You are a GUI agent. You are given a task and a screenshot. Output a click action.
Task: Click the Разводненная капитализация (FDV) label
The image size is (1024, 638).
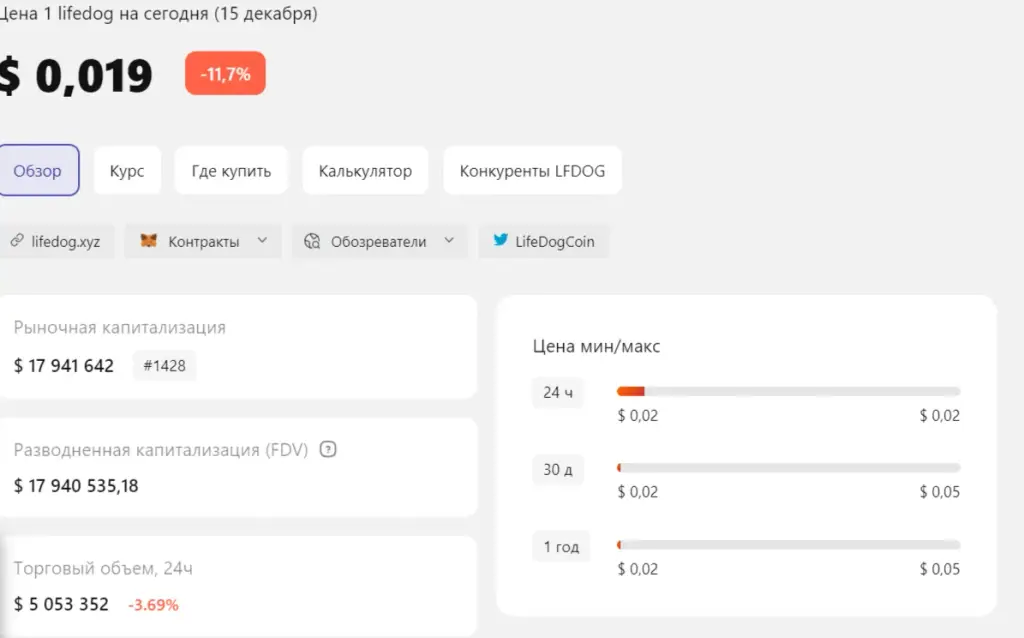161,450
